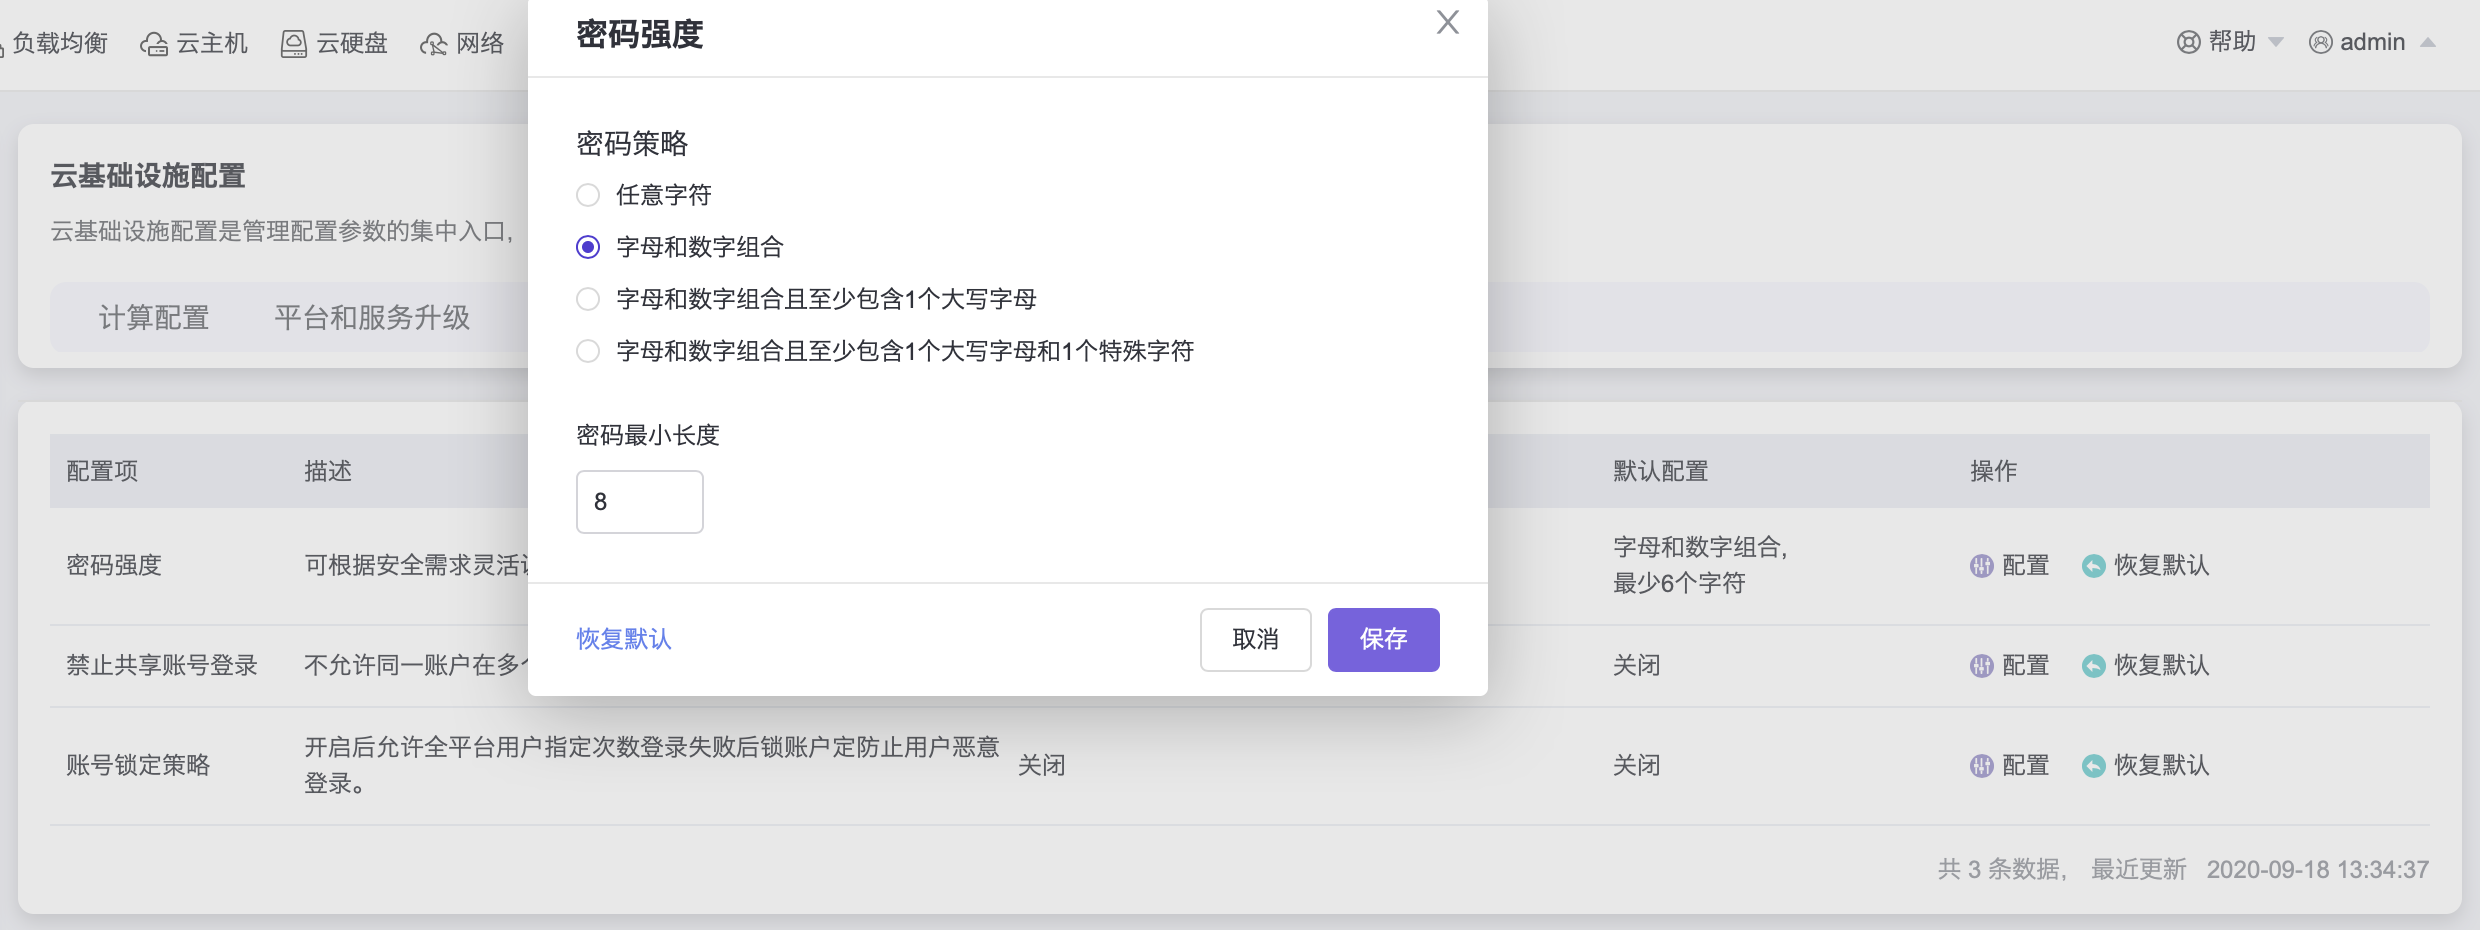Click configure icon for 密码强度 row
This screenshot has width=2480, height=930.
(x=1981, y=566)
